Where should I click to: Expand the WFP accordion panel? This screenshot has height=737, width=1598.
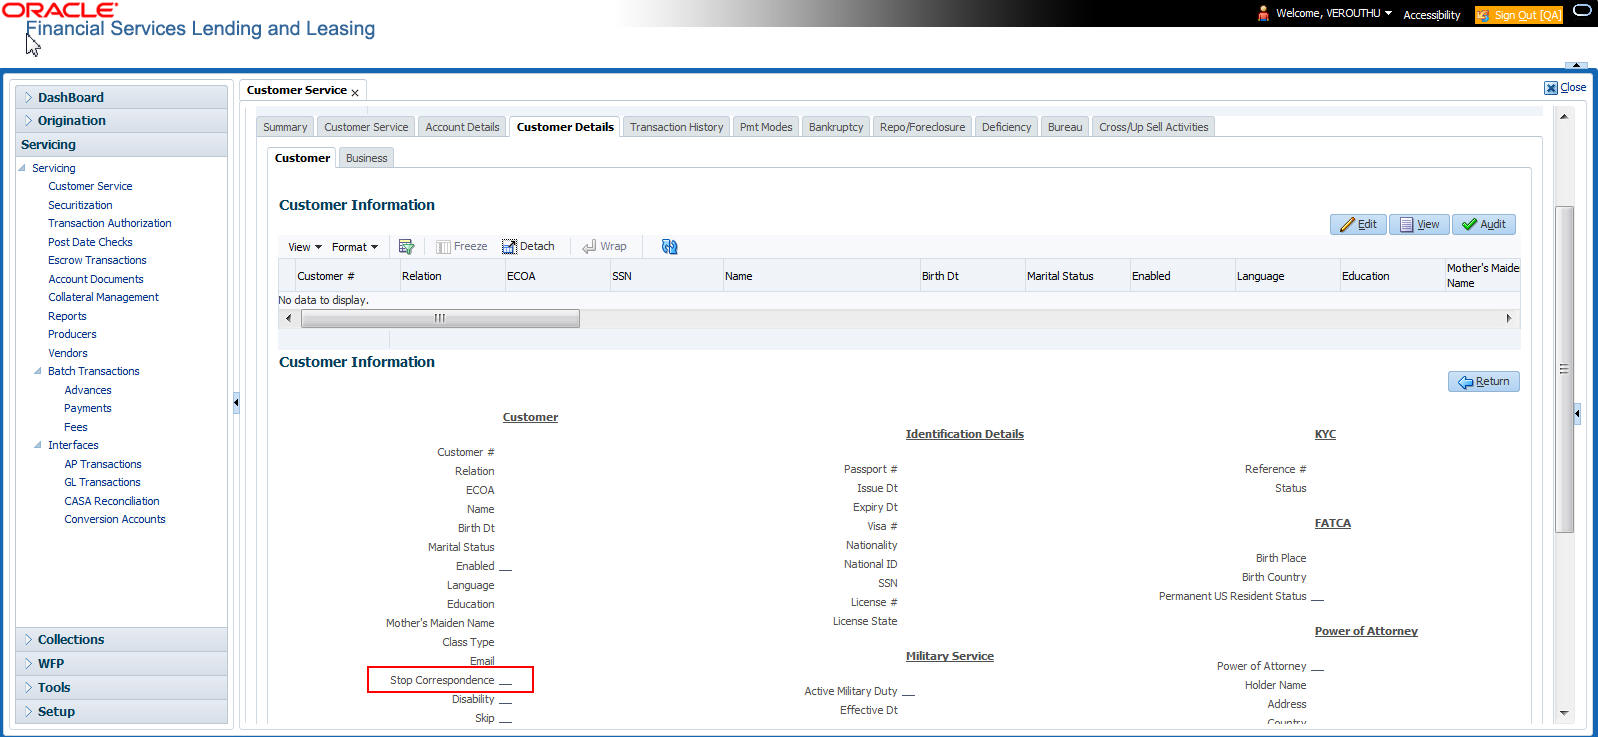pyautogui.click(x=122, y=663)
